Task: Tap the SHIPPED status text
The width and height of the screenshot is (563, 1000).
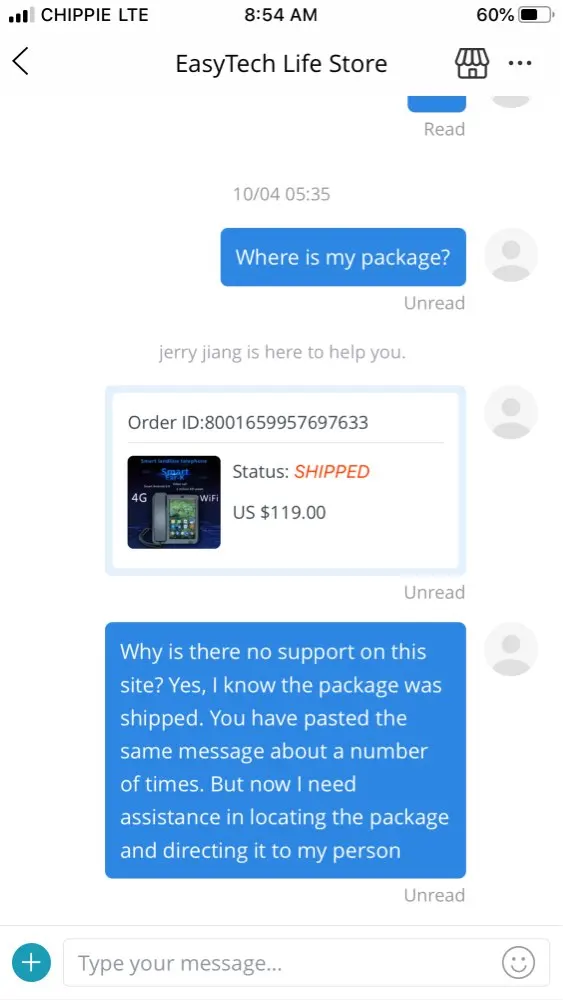Action: [332, 472]
